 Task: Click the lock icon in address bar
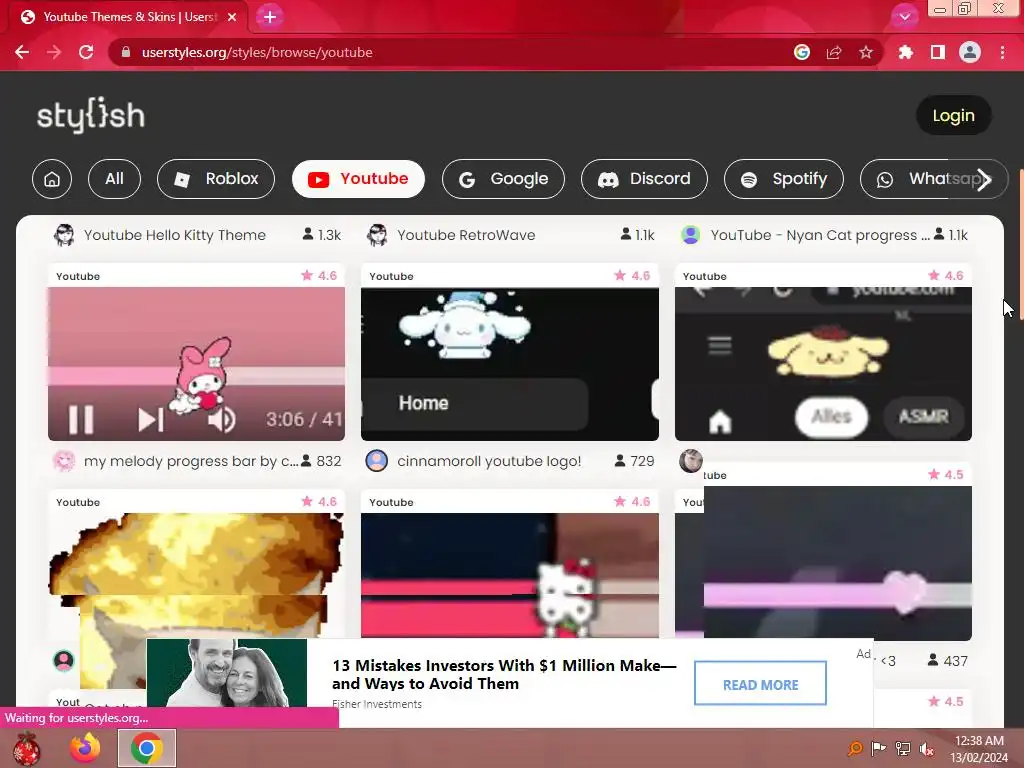[x=126, y=52]
